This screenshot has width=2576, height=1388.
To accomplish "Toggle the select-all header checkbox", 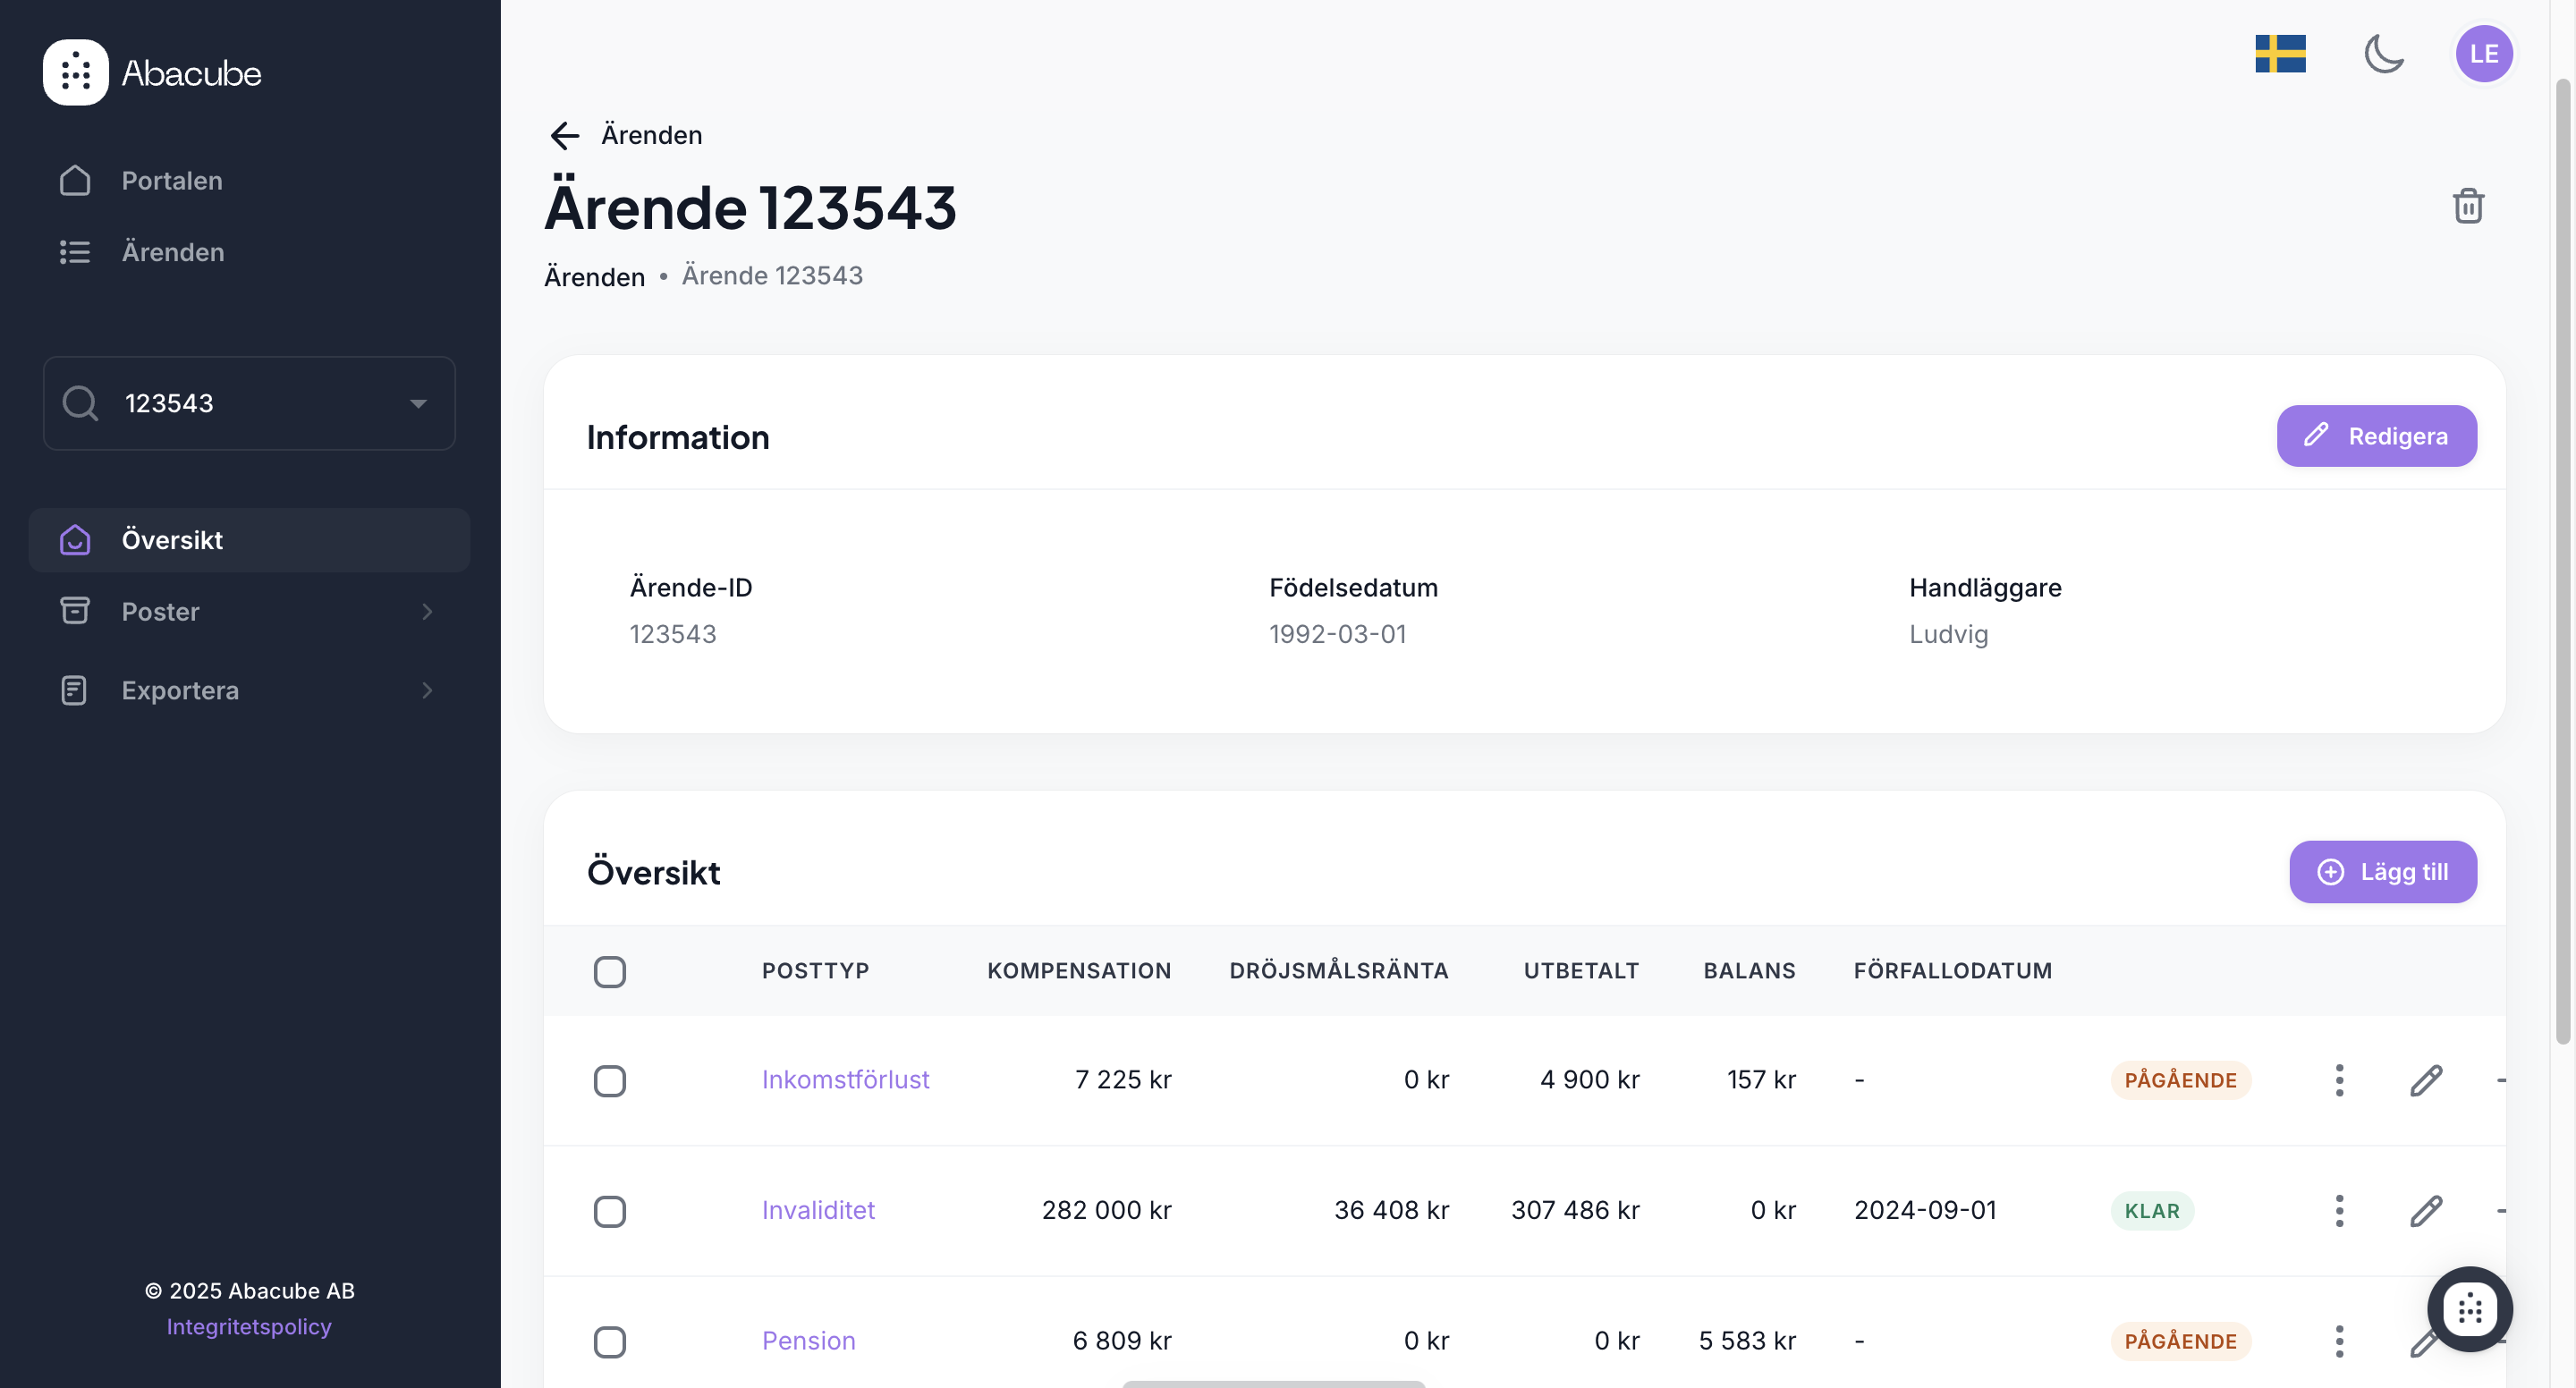I will [609, 971].
